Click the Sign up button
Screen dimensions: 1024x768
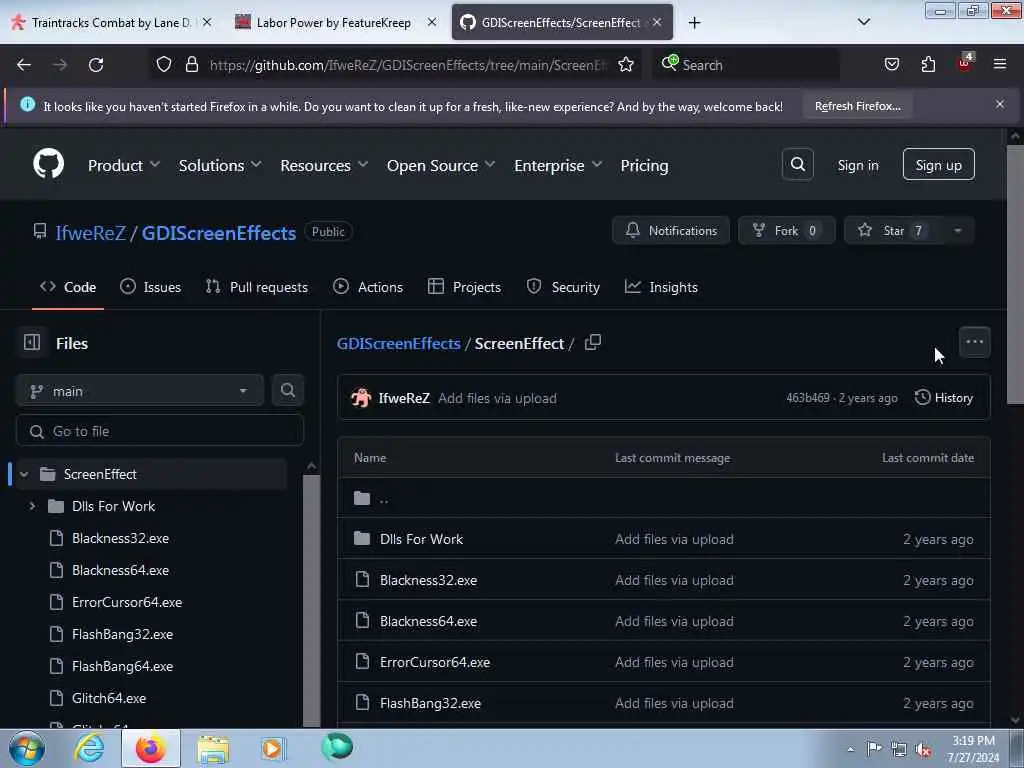point(938,165)
